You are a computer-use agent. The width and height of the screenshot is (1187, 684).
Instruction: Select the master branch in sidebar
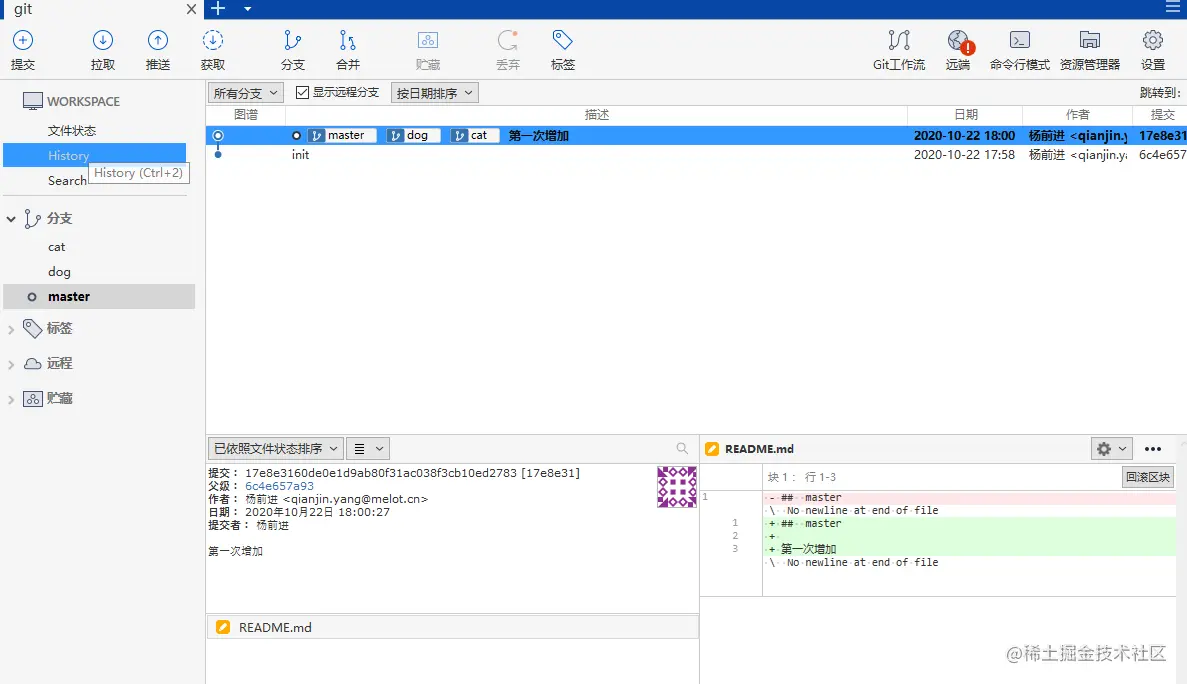pyautogui.click(x=99, y=297)
